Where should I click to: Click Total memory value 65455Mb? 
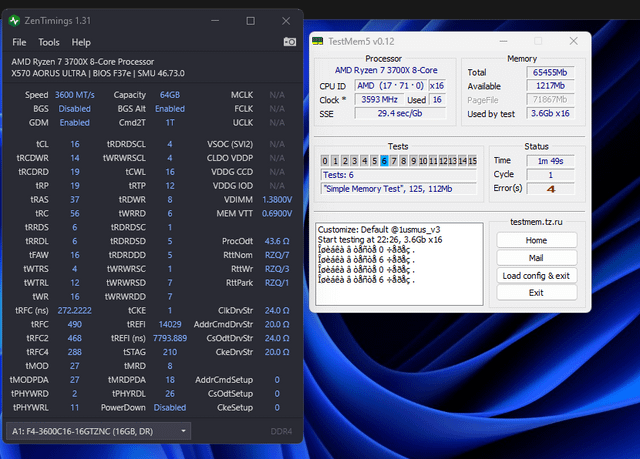click(x=550, y=73)
